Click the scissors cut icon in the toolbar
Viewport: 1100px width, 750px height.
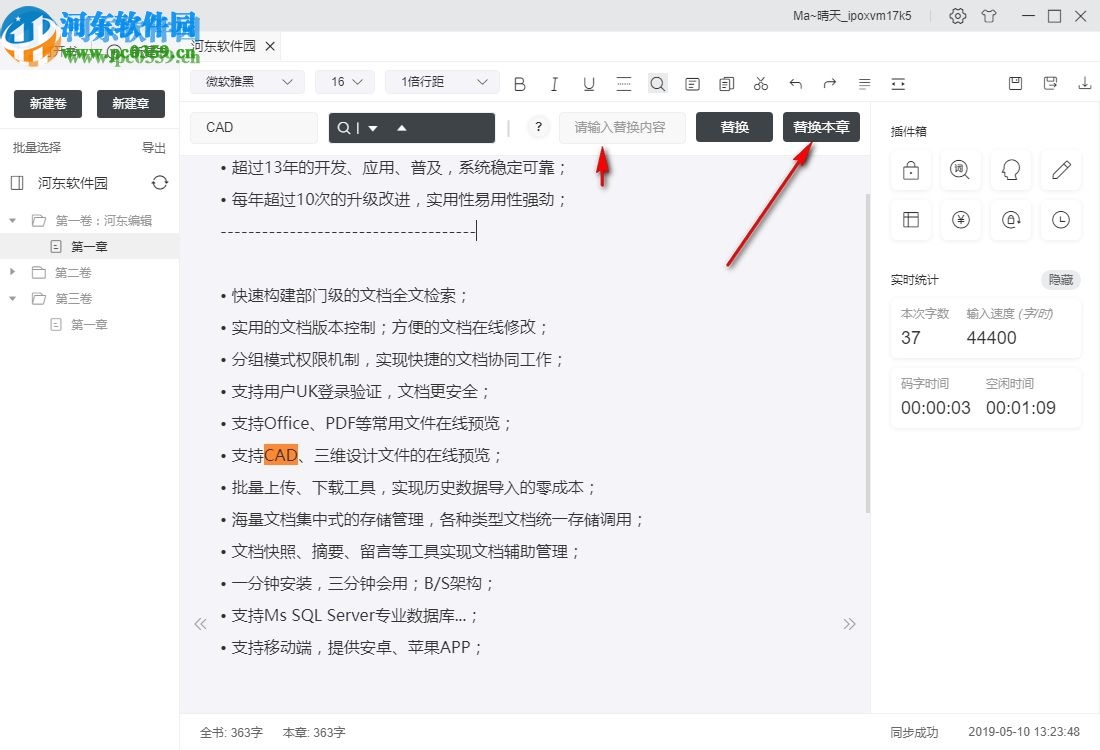point(760,83)
